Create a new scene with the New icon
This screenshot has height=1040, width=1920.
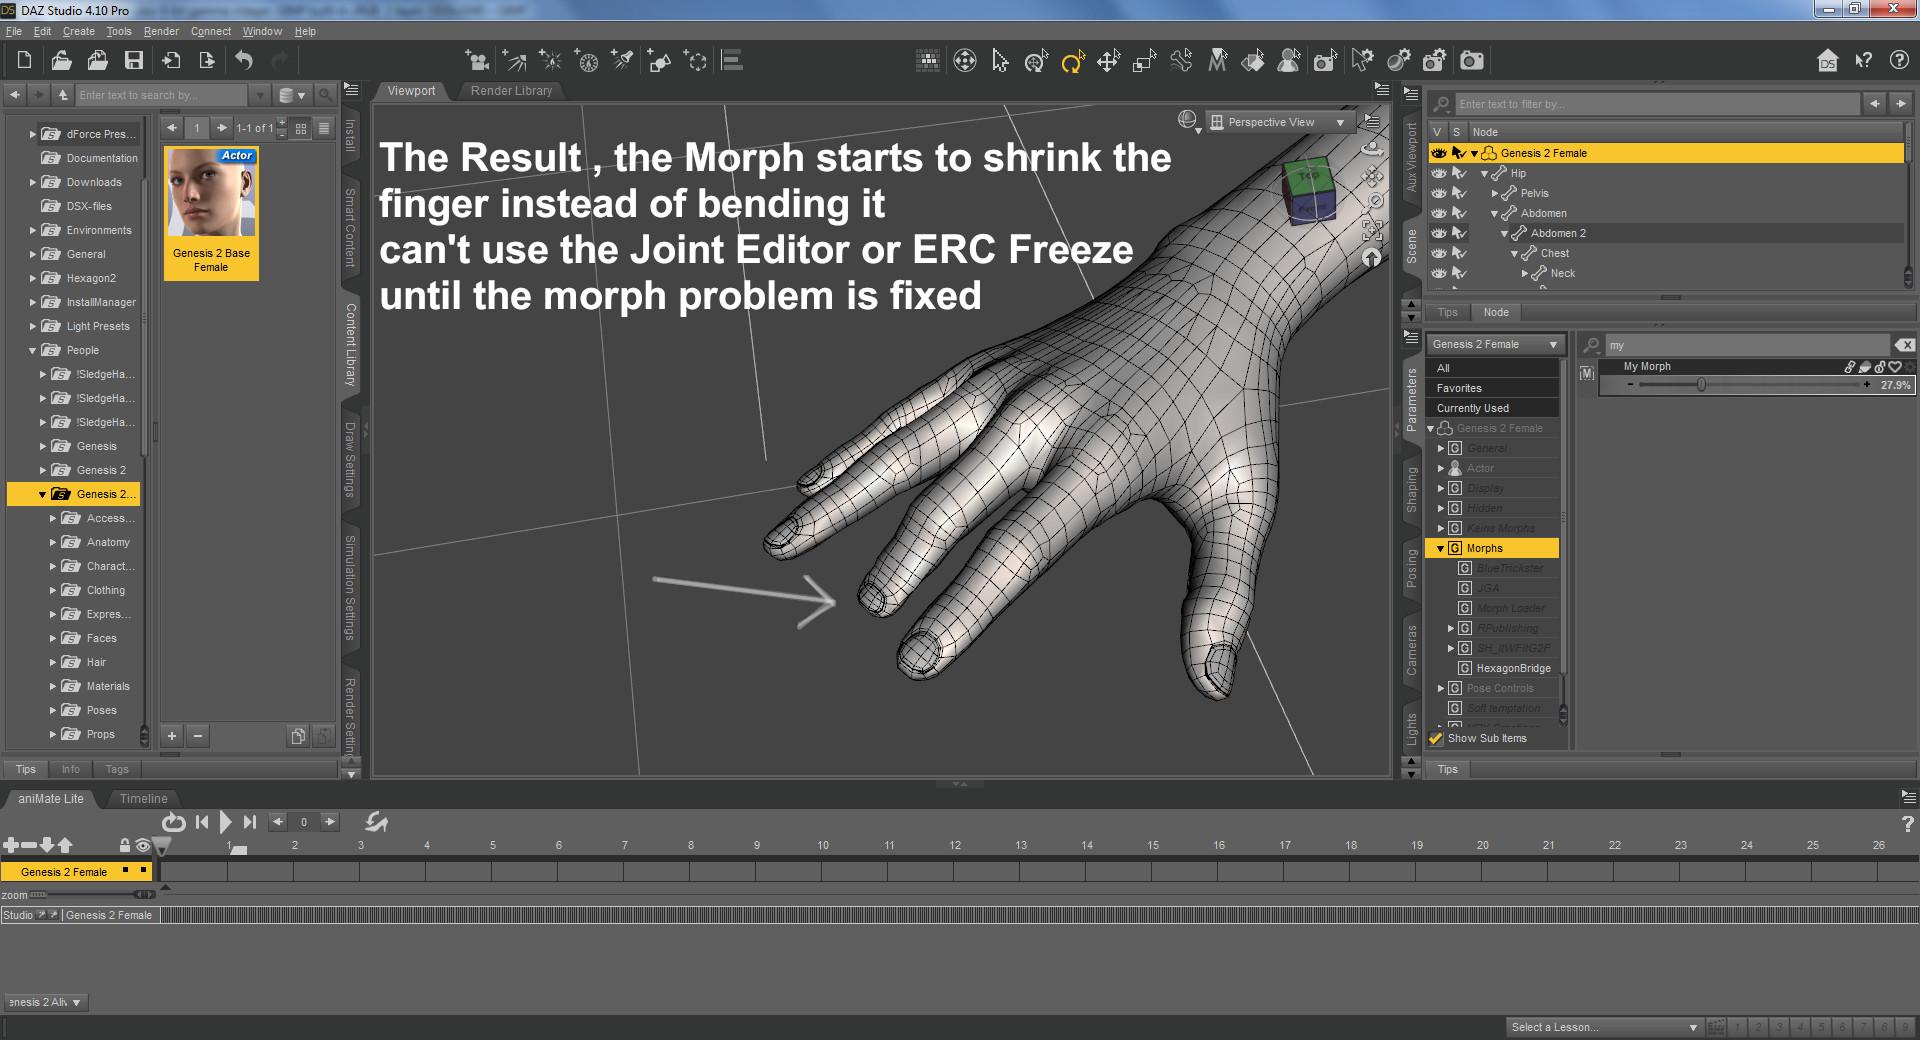22,60
